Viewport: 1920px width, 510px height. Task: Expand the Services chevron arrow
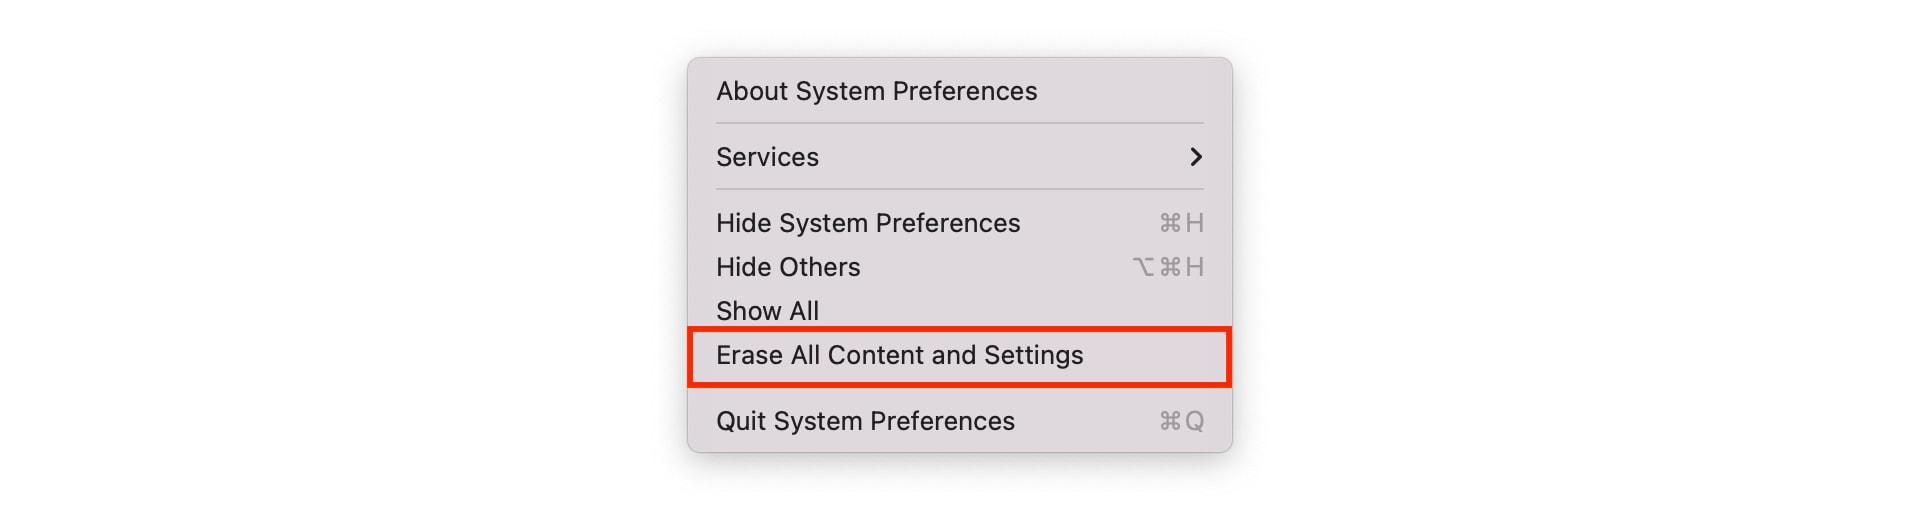click(x=1195, y=157)
